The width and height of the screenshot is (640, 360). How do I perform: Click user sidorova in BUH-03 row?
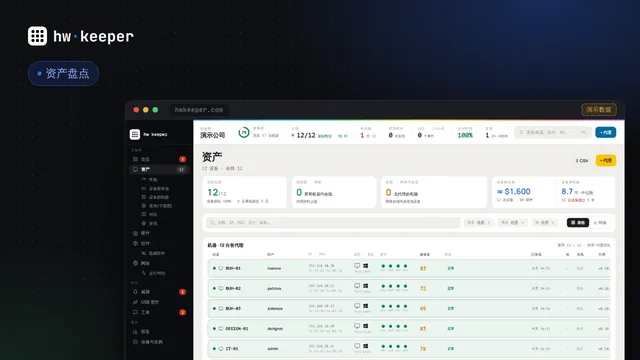[x=275, y=309]
